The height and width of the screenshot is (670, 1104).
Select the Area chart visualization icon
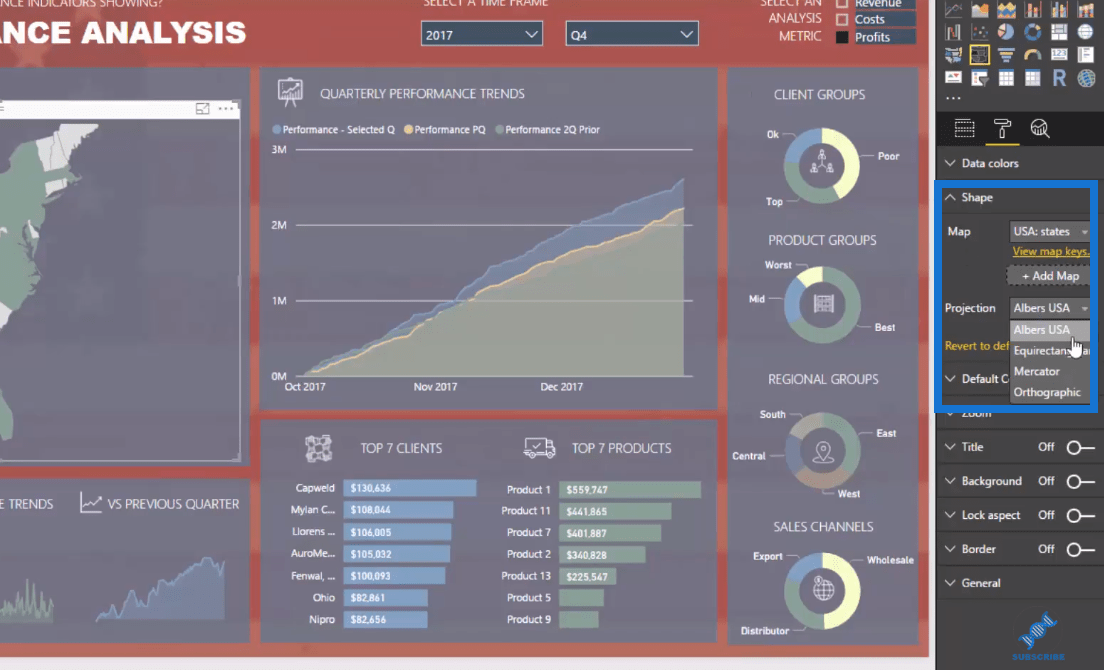tap(980, 10)
